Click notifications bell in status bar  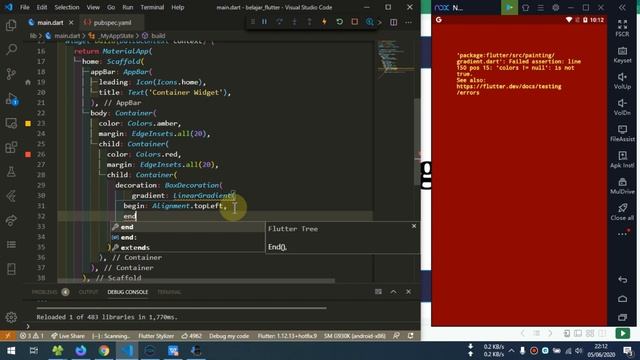[411, 336]
